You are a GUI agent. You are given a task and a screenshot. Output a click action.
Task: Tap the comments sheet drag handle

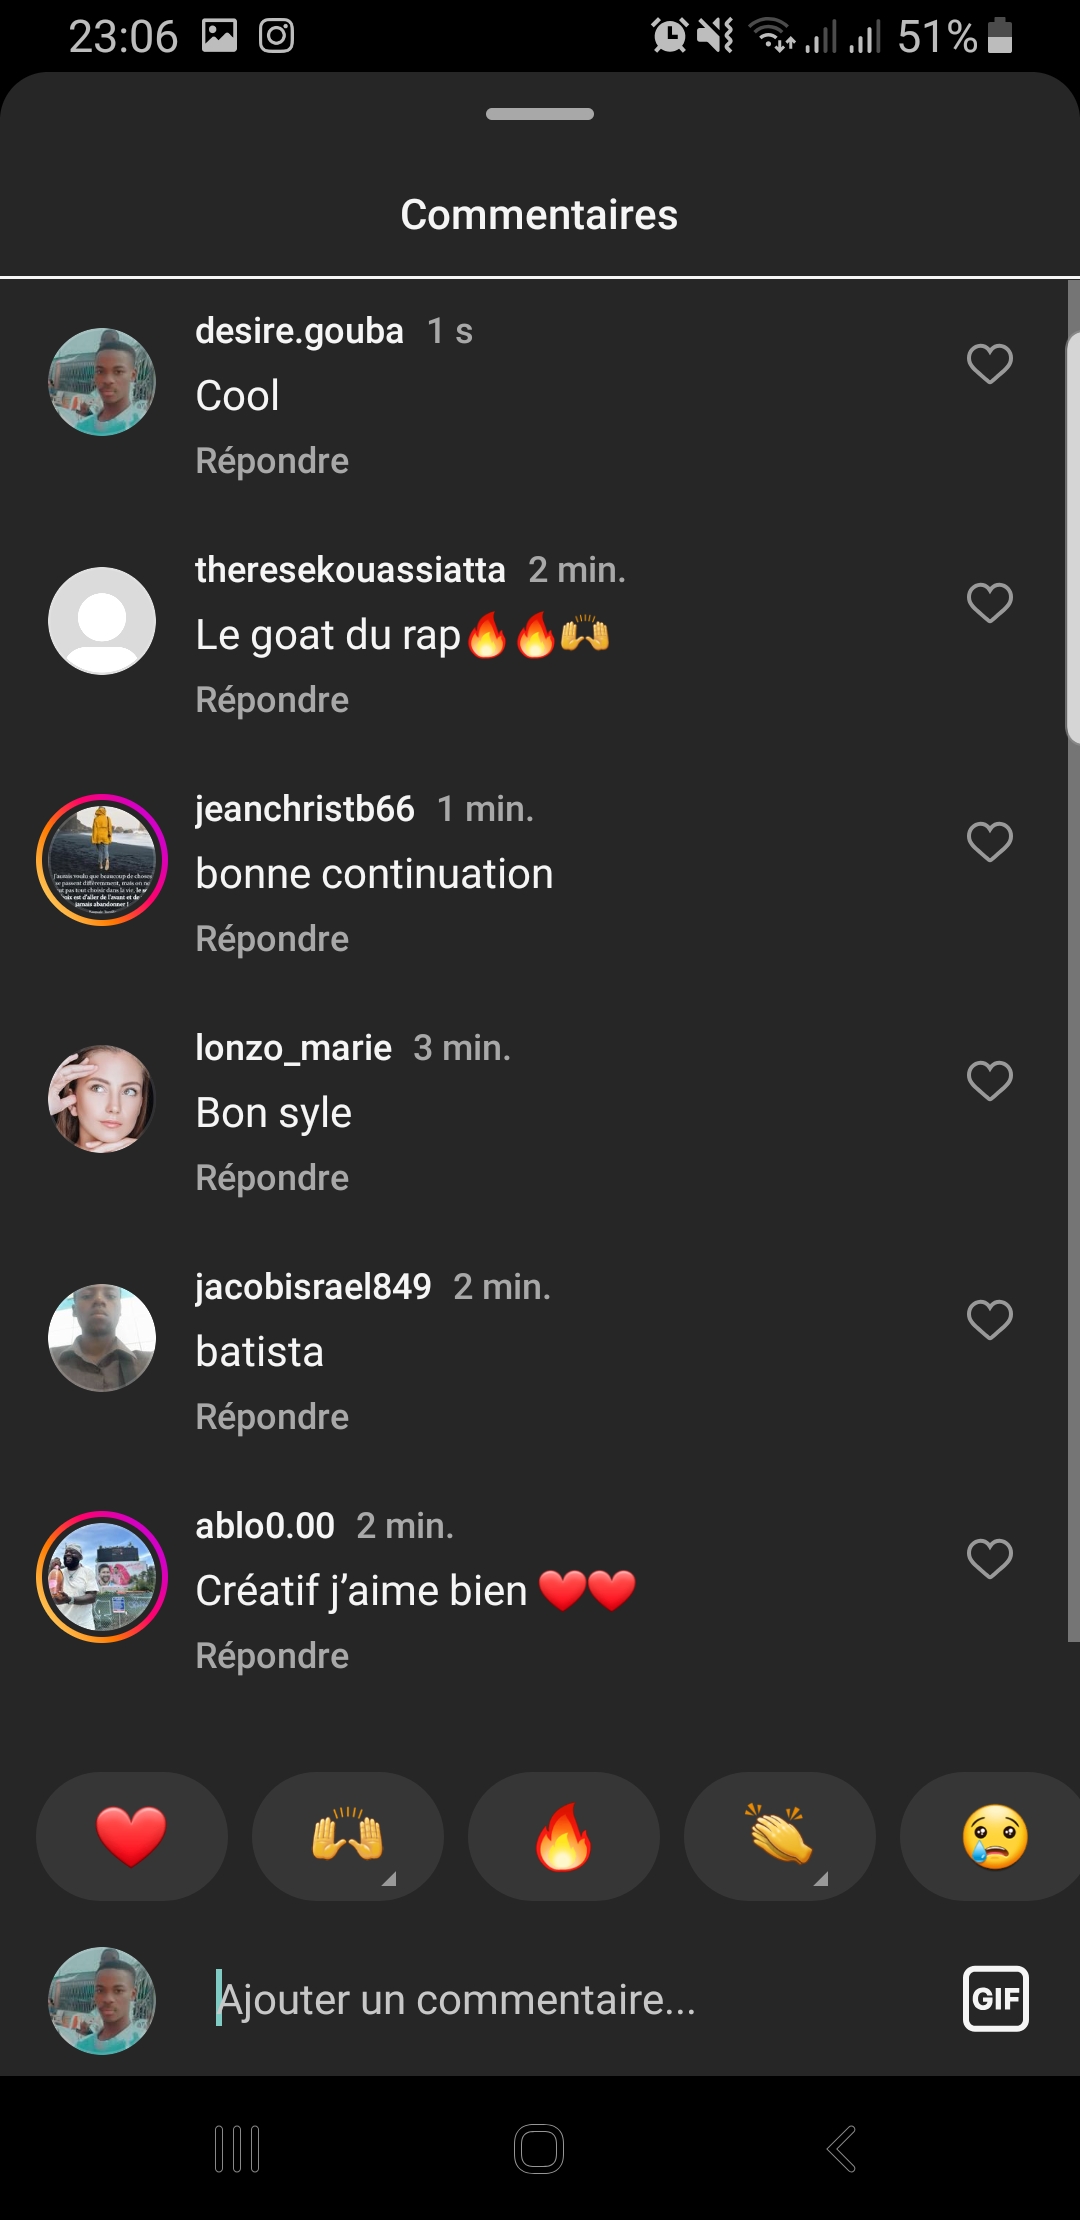tap(540, 114)
